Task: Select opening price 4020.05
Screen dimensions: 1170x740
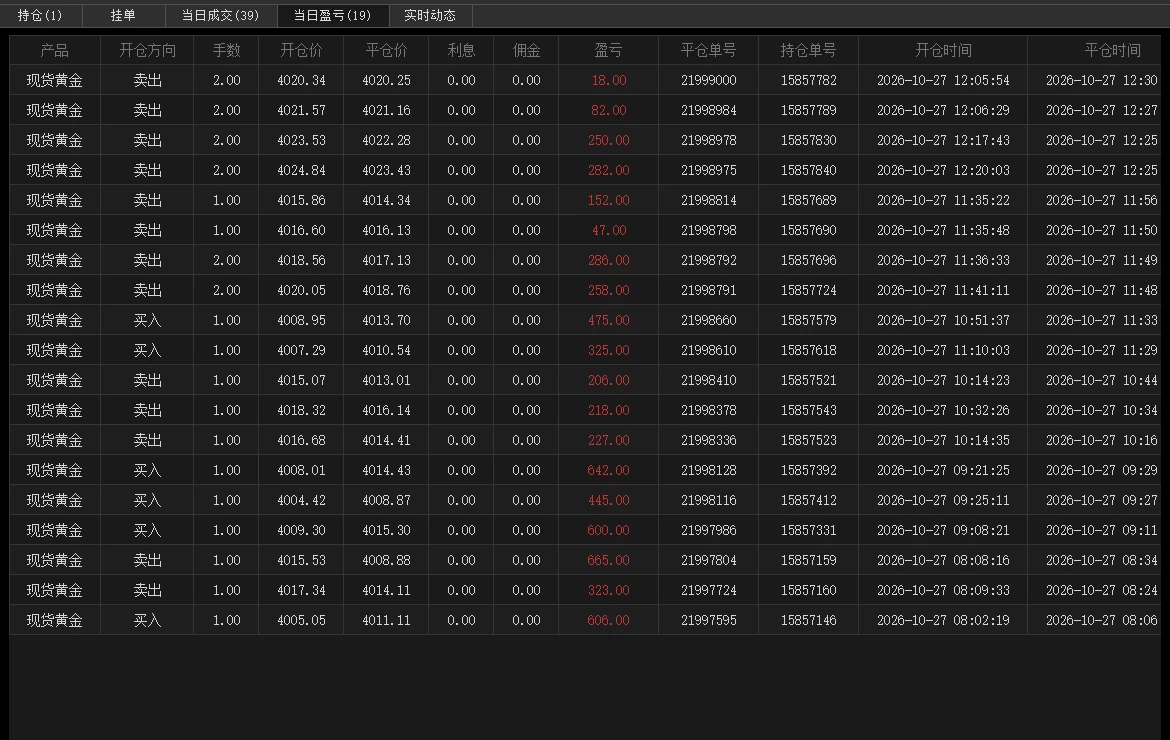Action: (x=301, y=290)
